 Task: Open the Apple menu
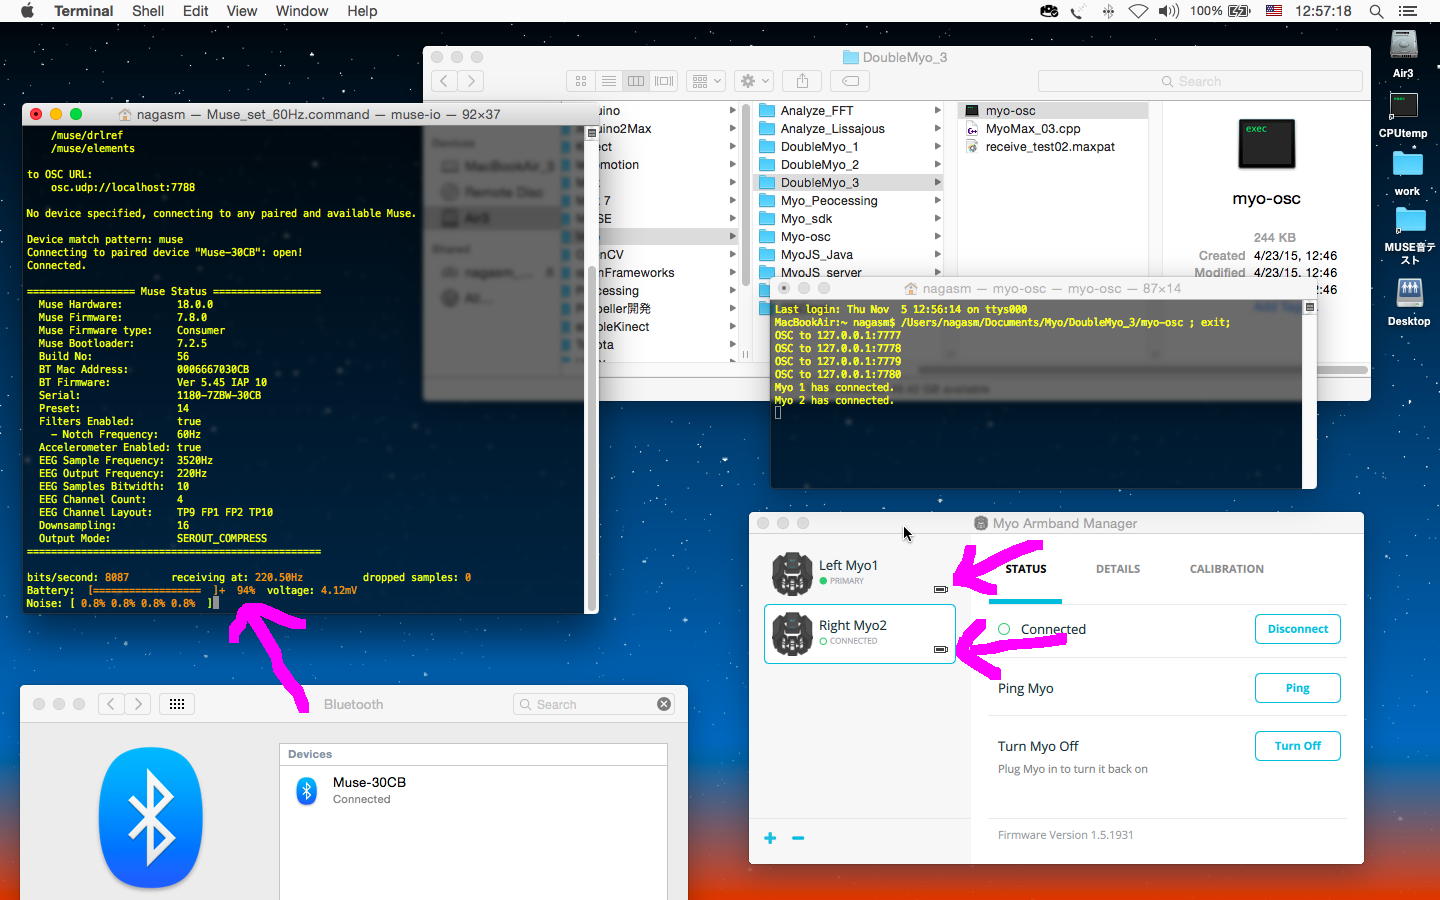click(x=27, y=11)
